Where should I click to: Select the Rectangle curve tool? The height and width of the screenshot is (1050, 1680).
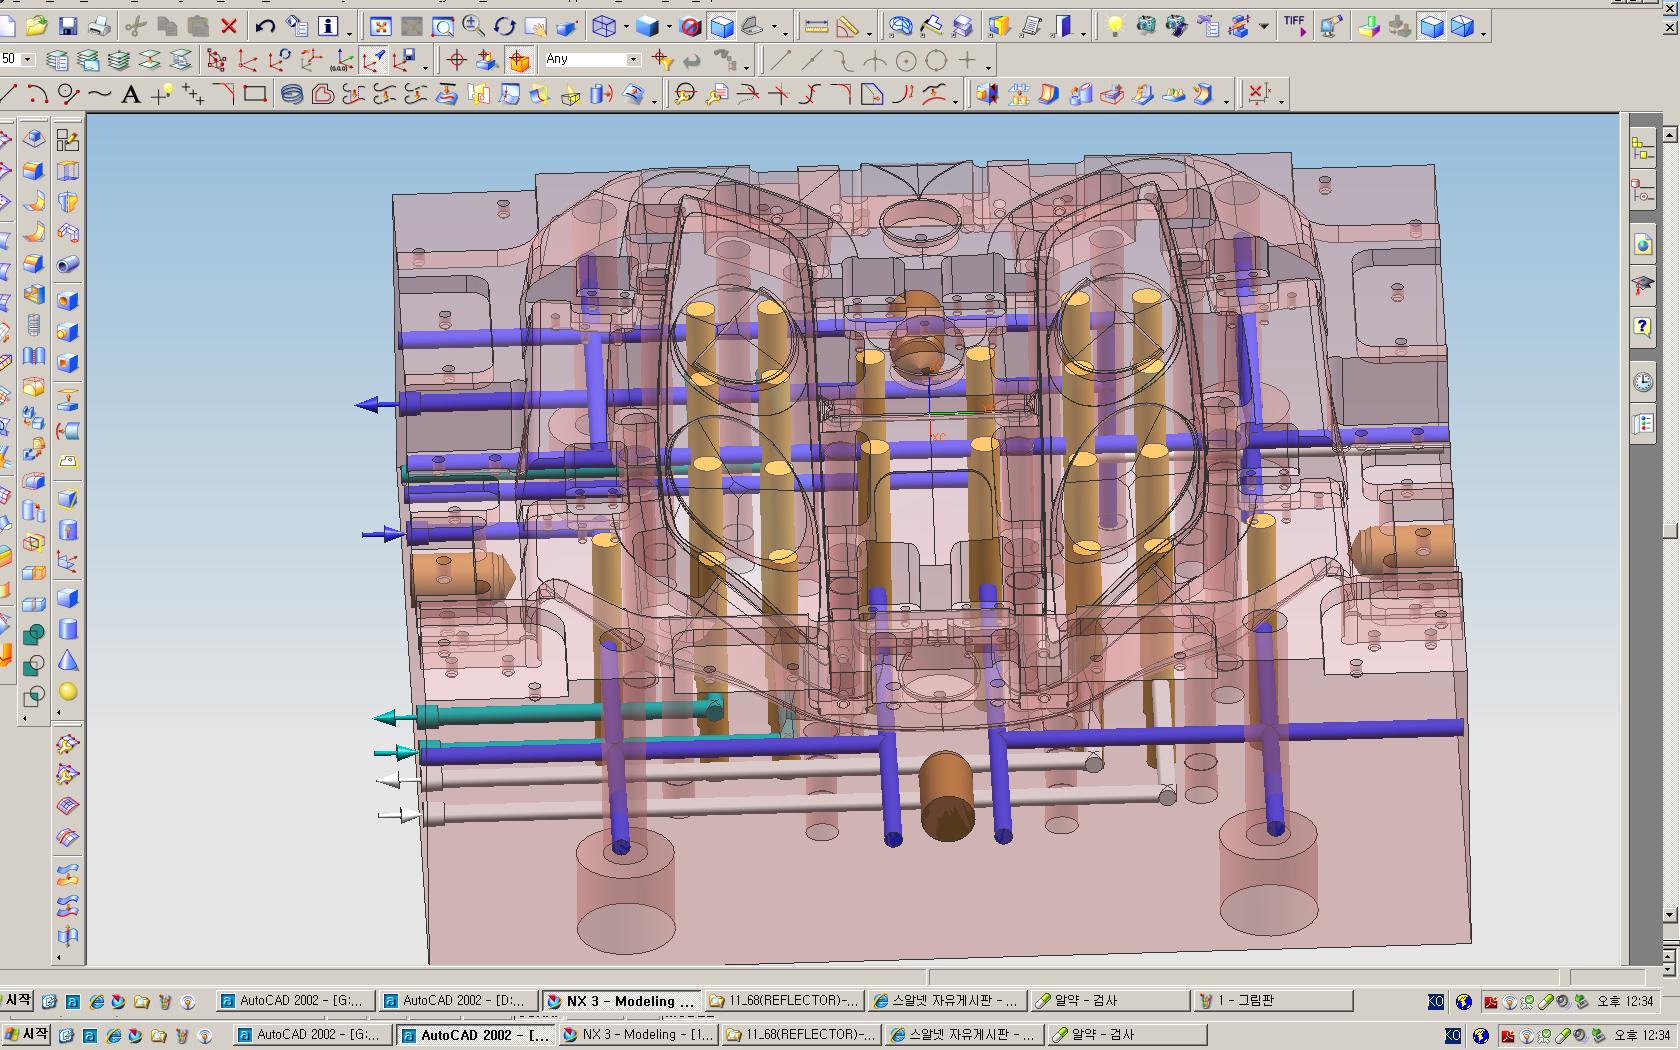point(255,95)
